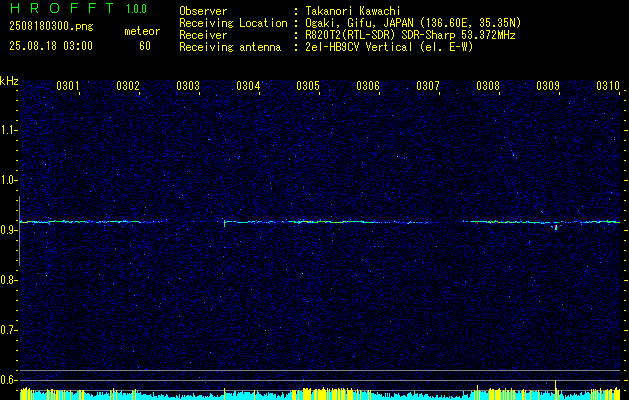Click the kHz axis unit label
629x400 pixels.
point(9,81)
